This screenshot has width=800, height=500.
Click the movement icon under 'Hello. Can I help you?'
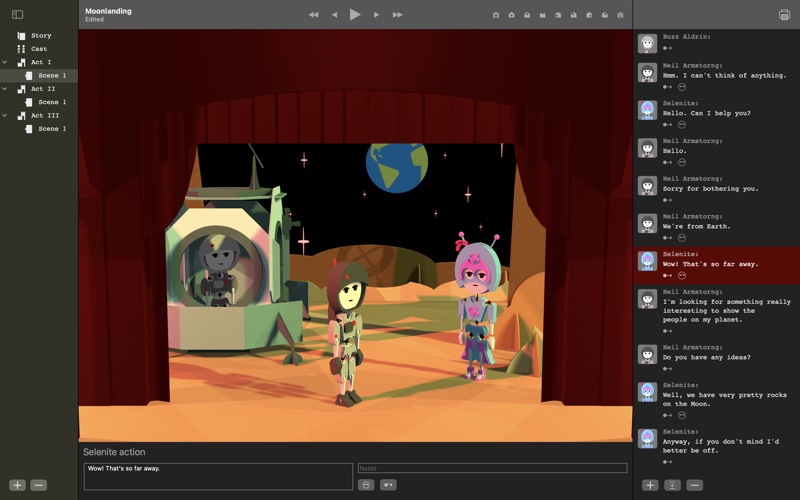click(x=667, y=124)
